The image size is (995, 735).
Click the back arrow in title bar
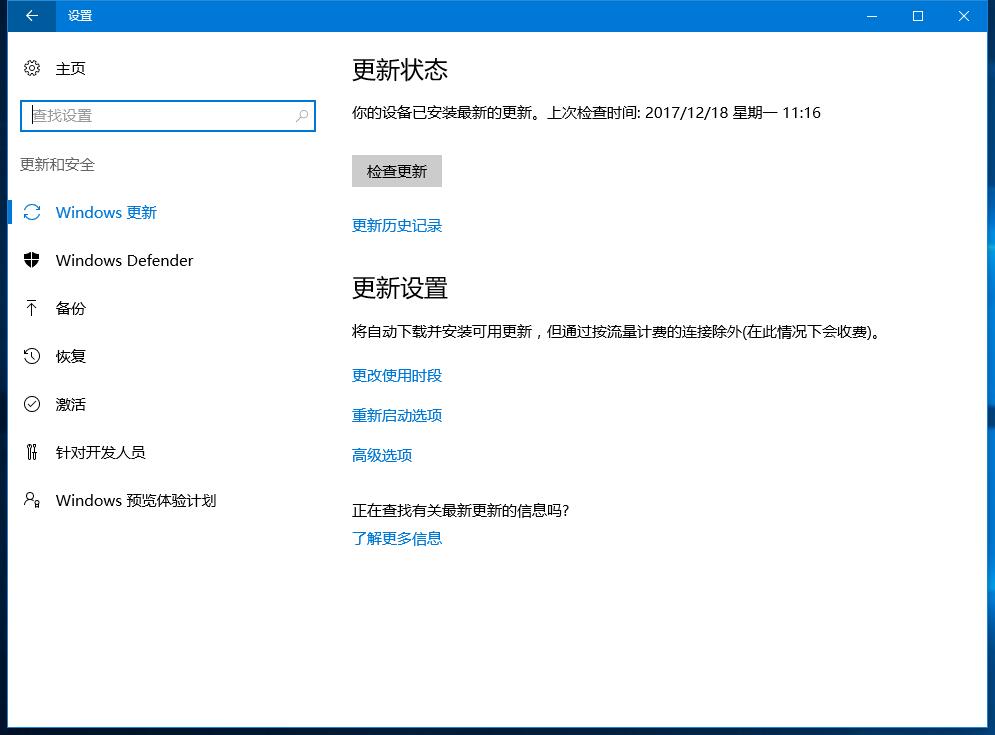(32, 16)
